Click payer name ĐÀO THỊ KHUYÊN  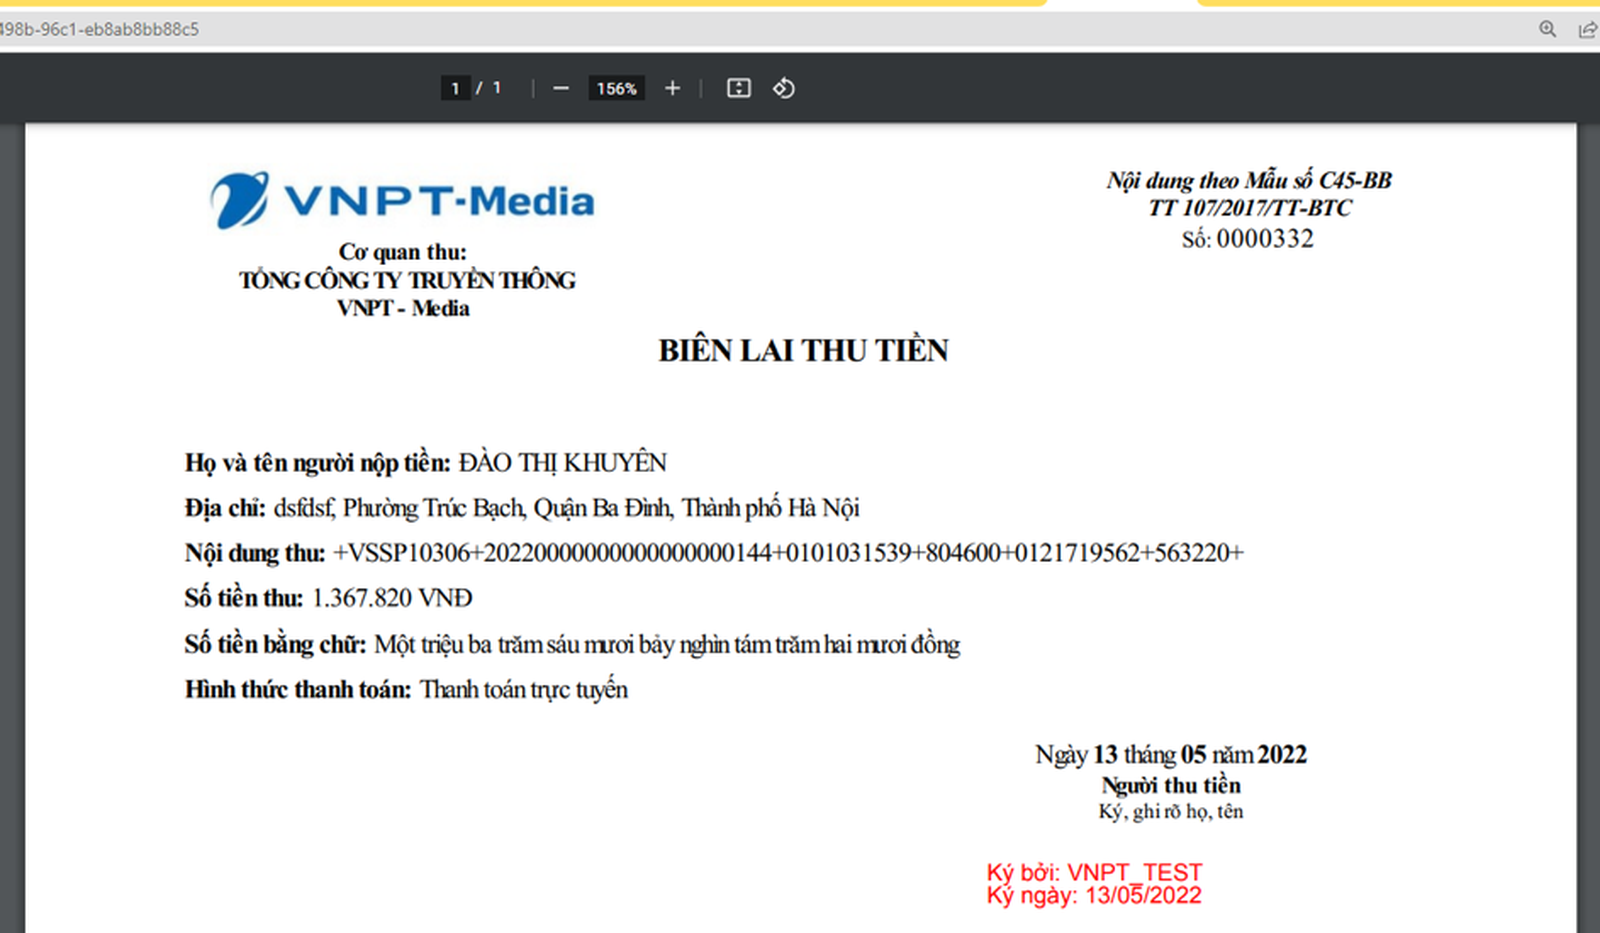click(x=562, y=463)
